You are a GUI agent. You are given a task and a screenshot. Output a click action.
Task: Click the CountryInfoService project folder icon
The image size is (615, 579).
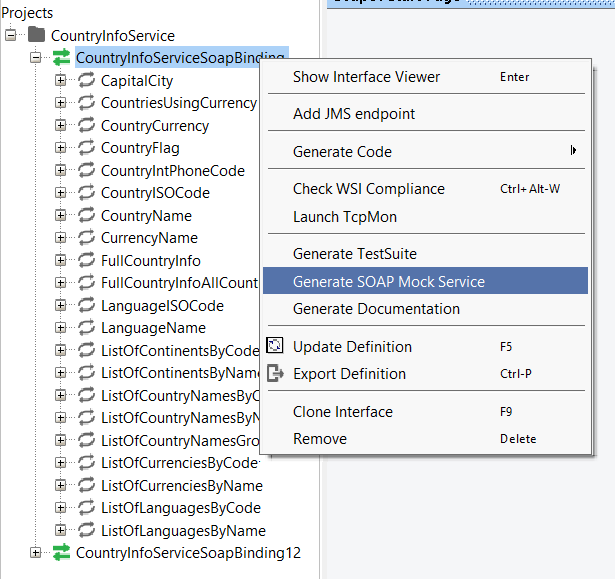[37, 35]
